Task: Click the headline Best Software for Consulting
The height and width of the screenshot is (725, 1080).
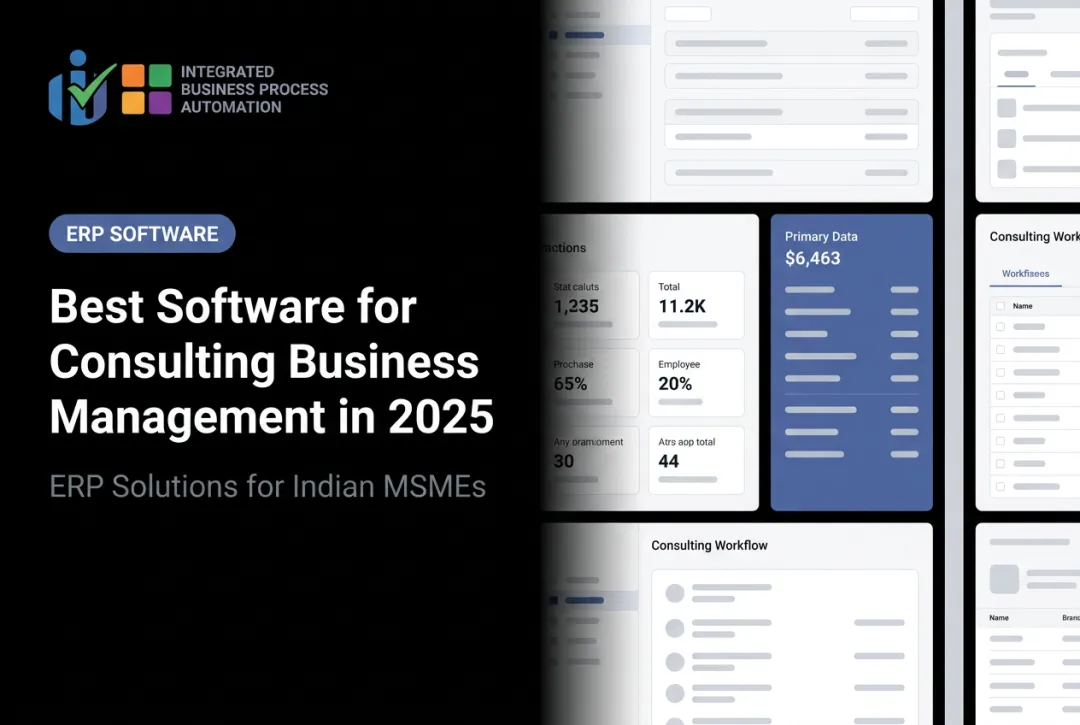Action: click(271, 361)
